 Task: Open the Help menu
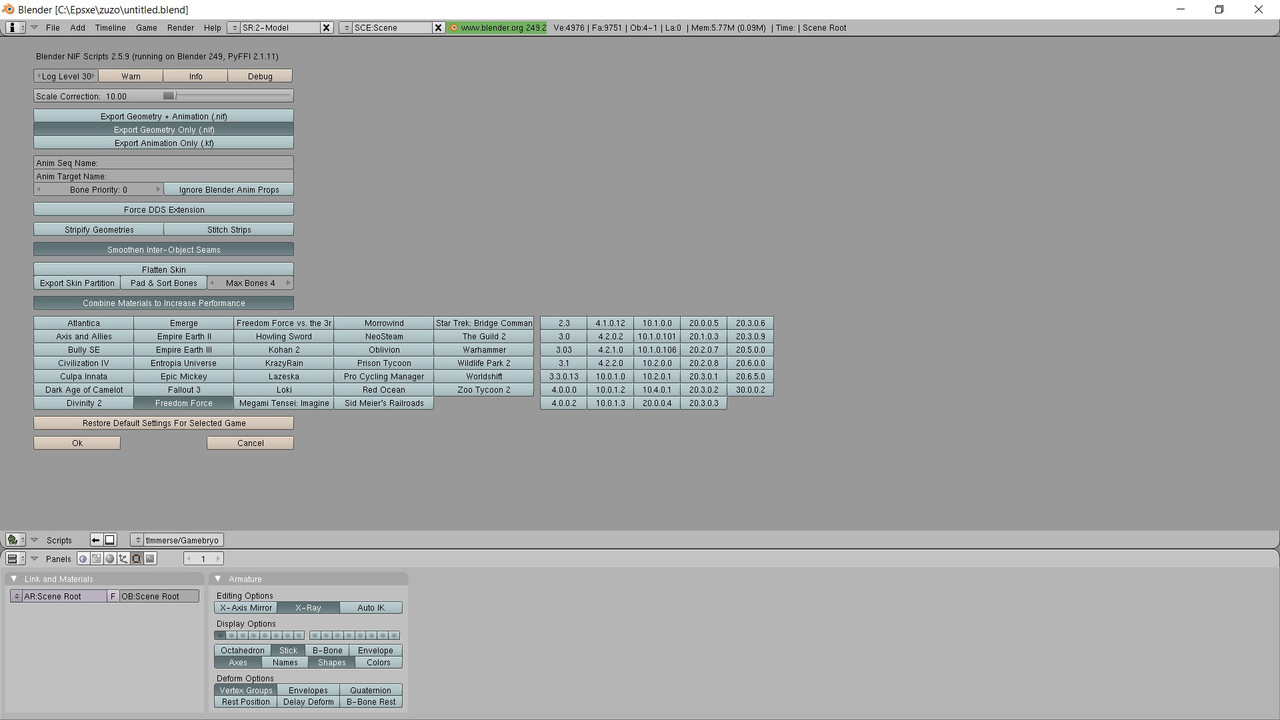click(x=212, y=28)
